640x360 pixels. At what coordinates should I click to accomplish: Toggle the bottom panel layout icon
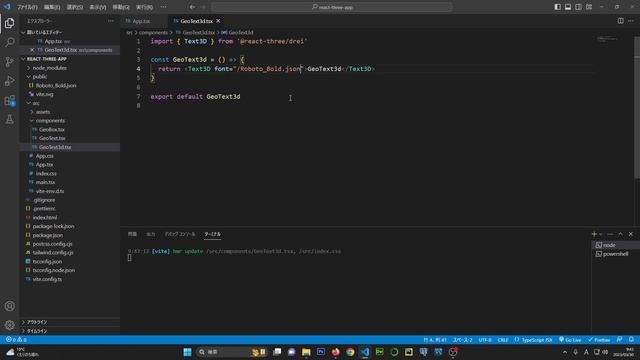coord(568,7)
